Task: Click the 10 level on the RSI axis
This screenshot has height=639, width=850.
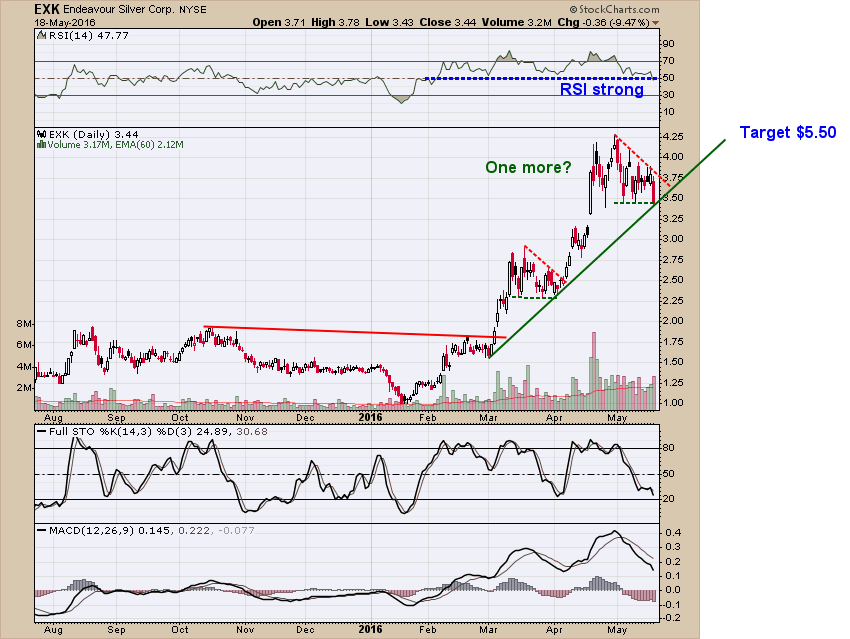Action: [668, 112]
